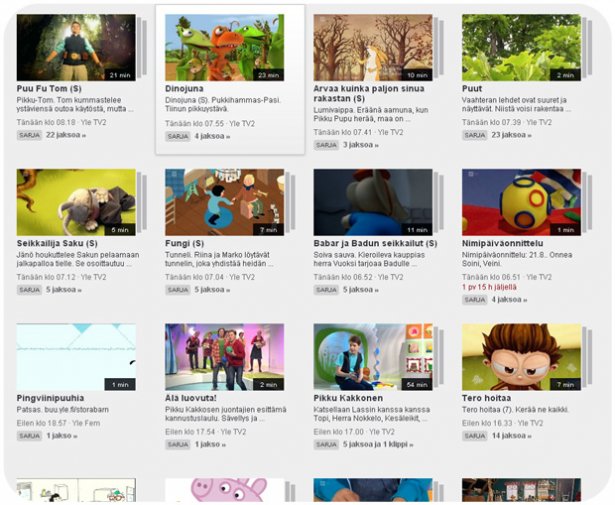Click the Älä luovuta! title link
This screenshot has width=615, height=505.
(x=191, y=398)
